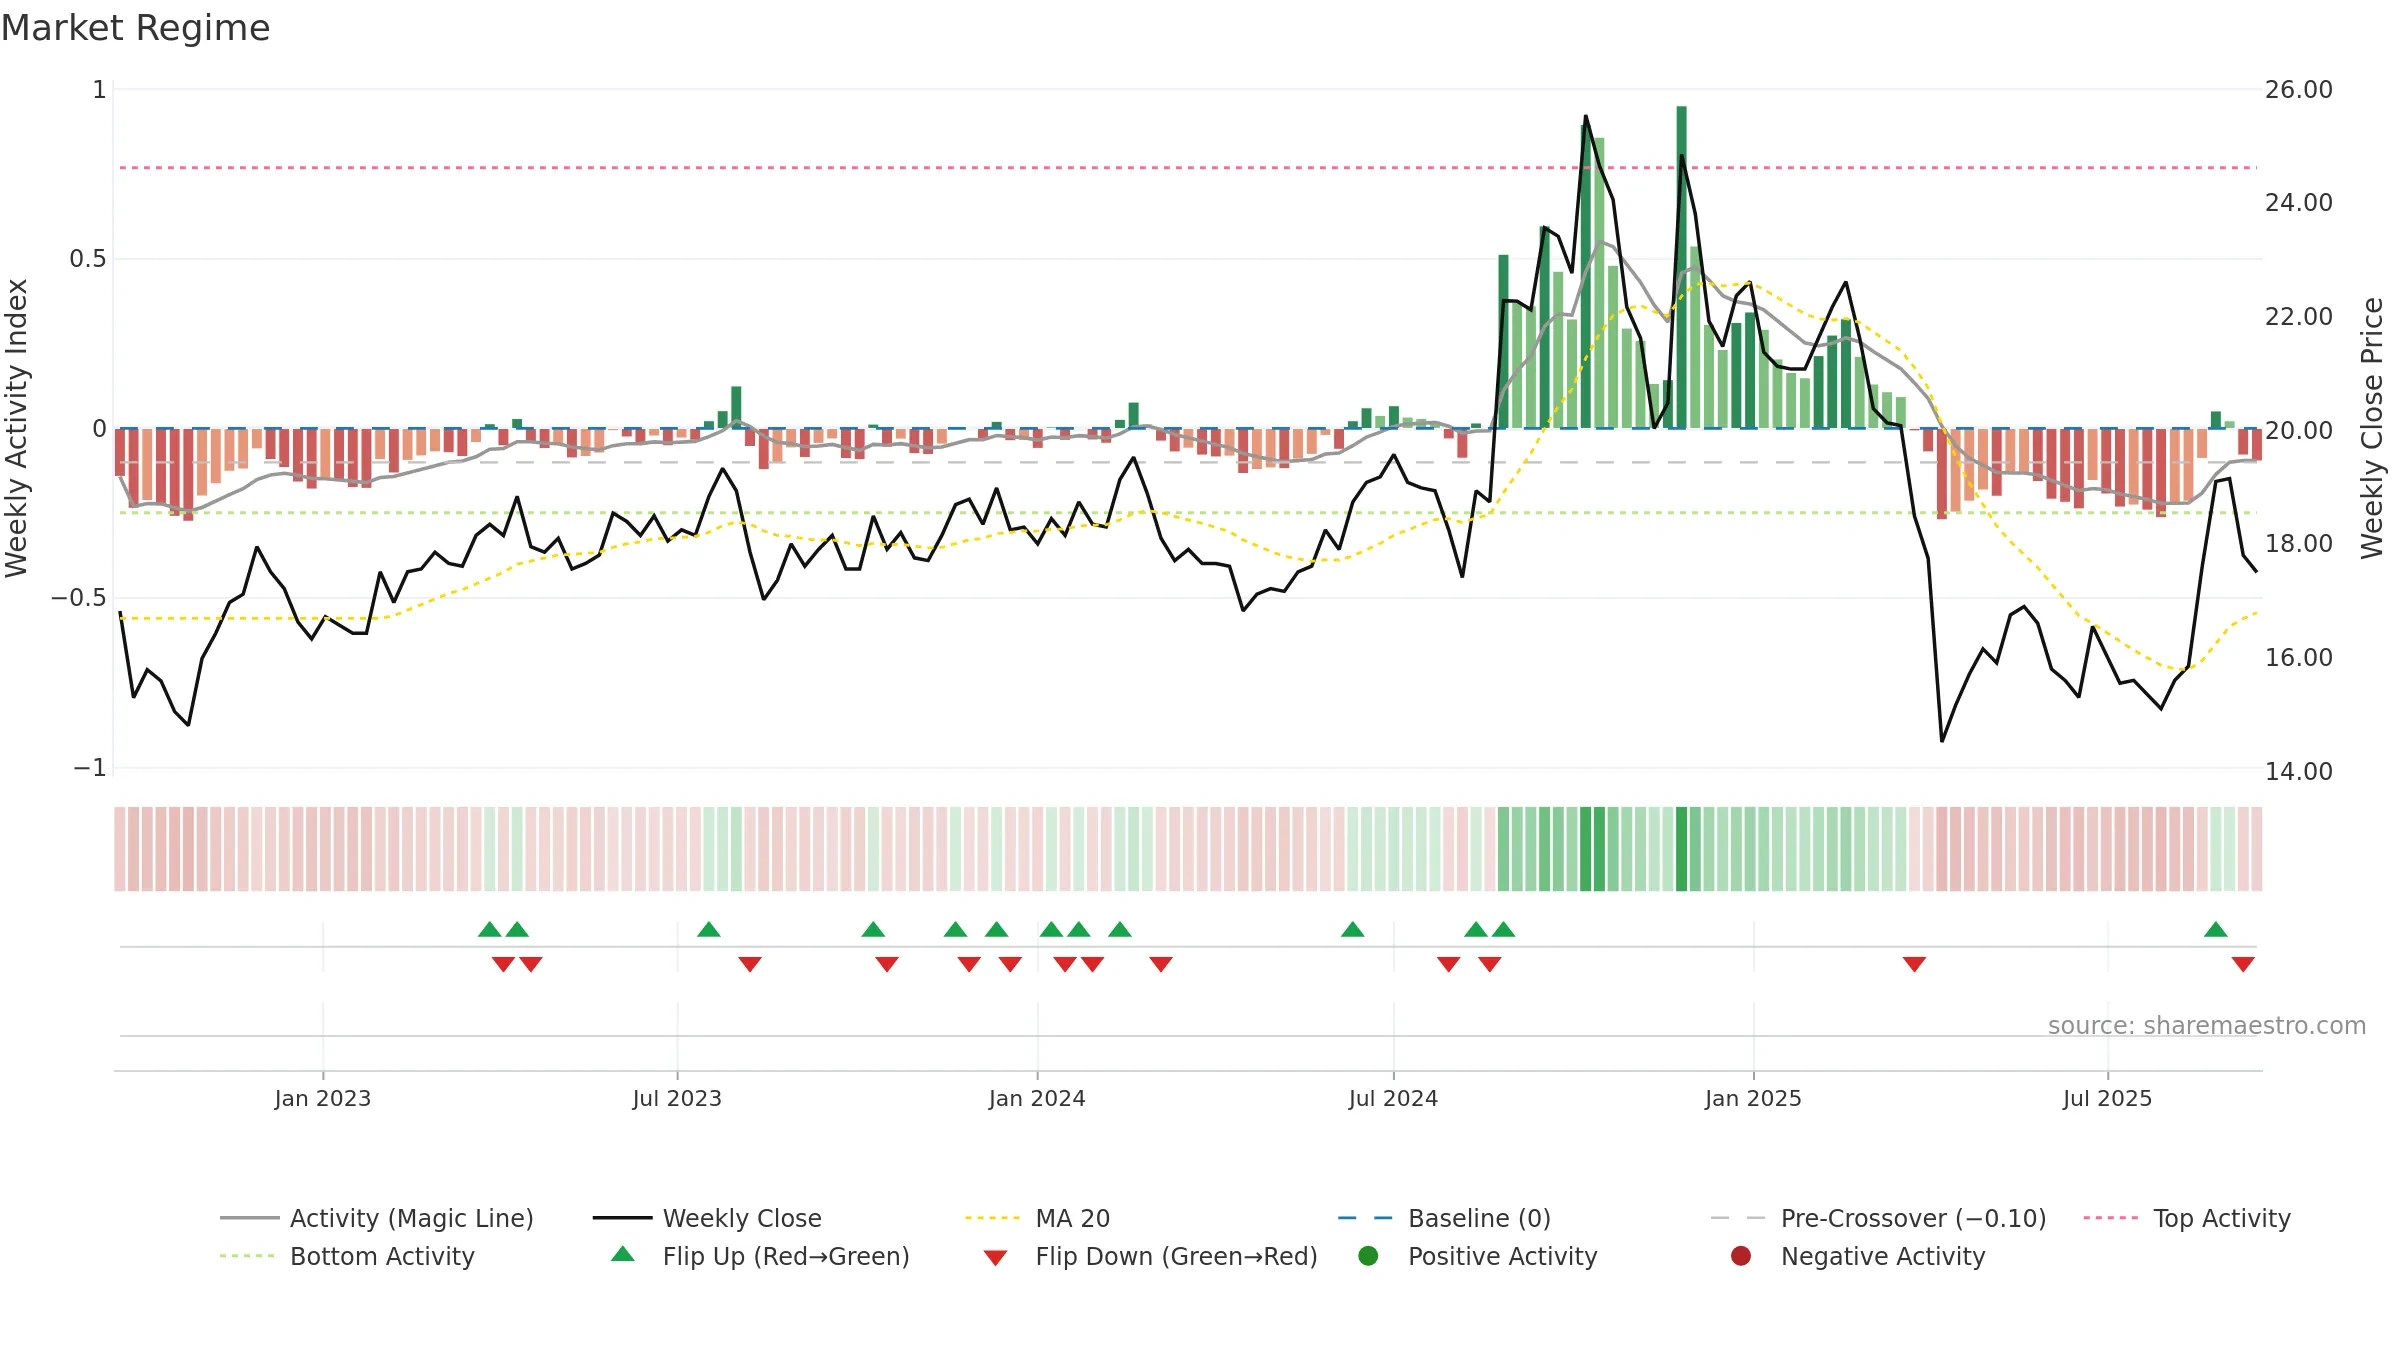Click the Jan 2023 date axis label
This screenshot has height=1350, width=2400.
click(x=323, y=1099)
